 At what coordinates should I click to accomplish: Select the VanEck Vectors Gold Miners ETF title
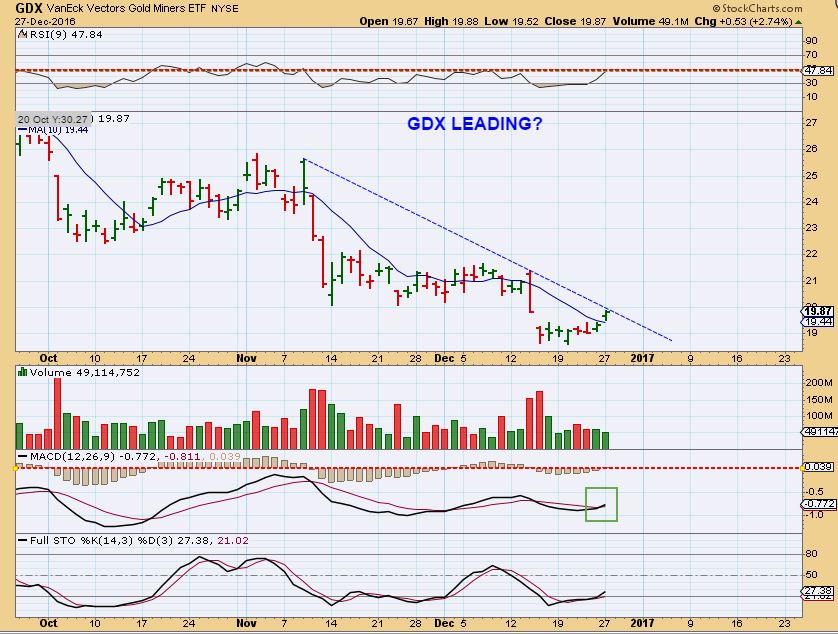point(126,9)
